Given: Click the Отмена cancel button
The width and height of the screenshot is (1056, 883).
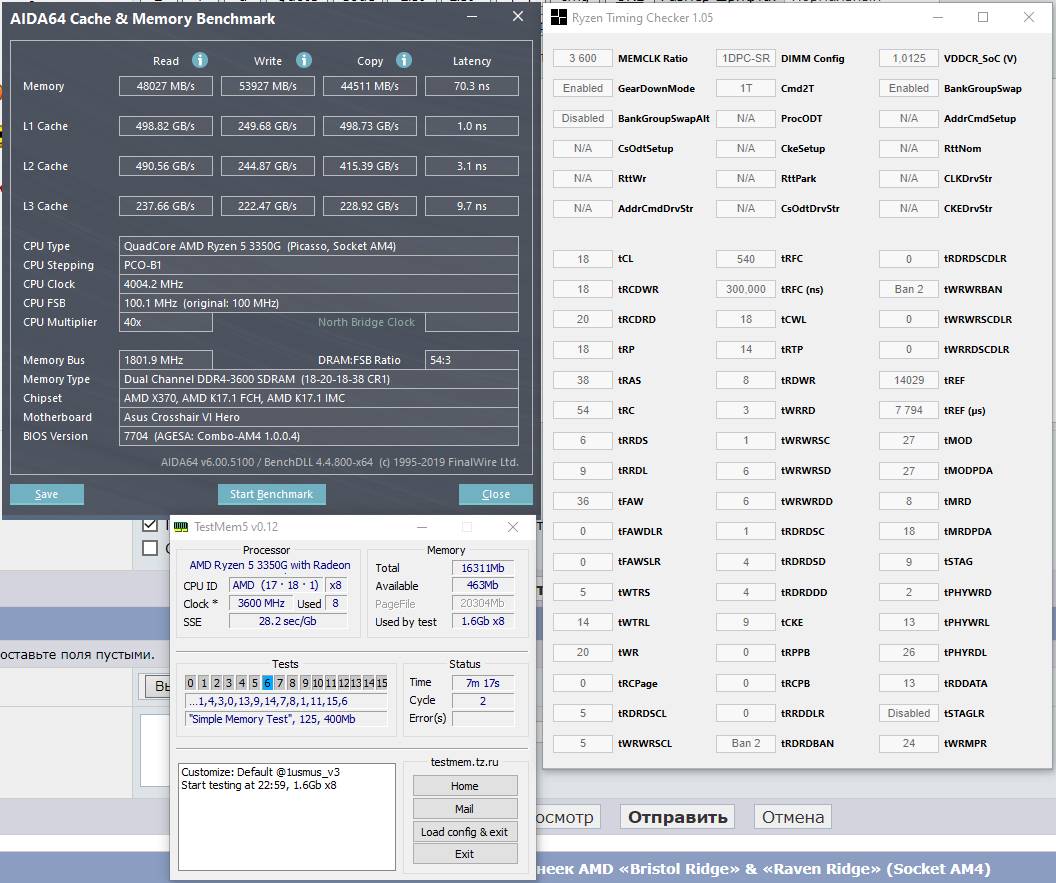Looking at the screenshot, I should pyautogui.click(x=793, y=817).
